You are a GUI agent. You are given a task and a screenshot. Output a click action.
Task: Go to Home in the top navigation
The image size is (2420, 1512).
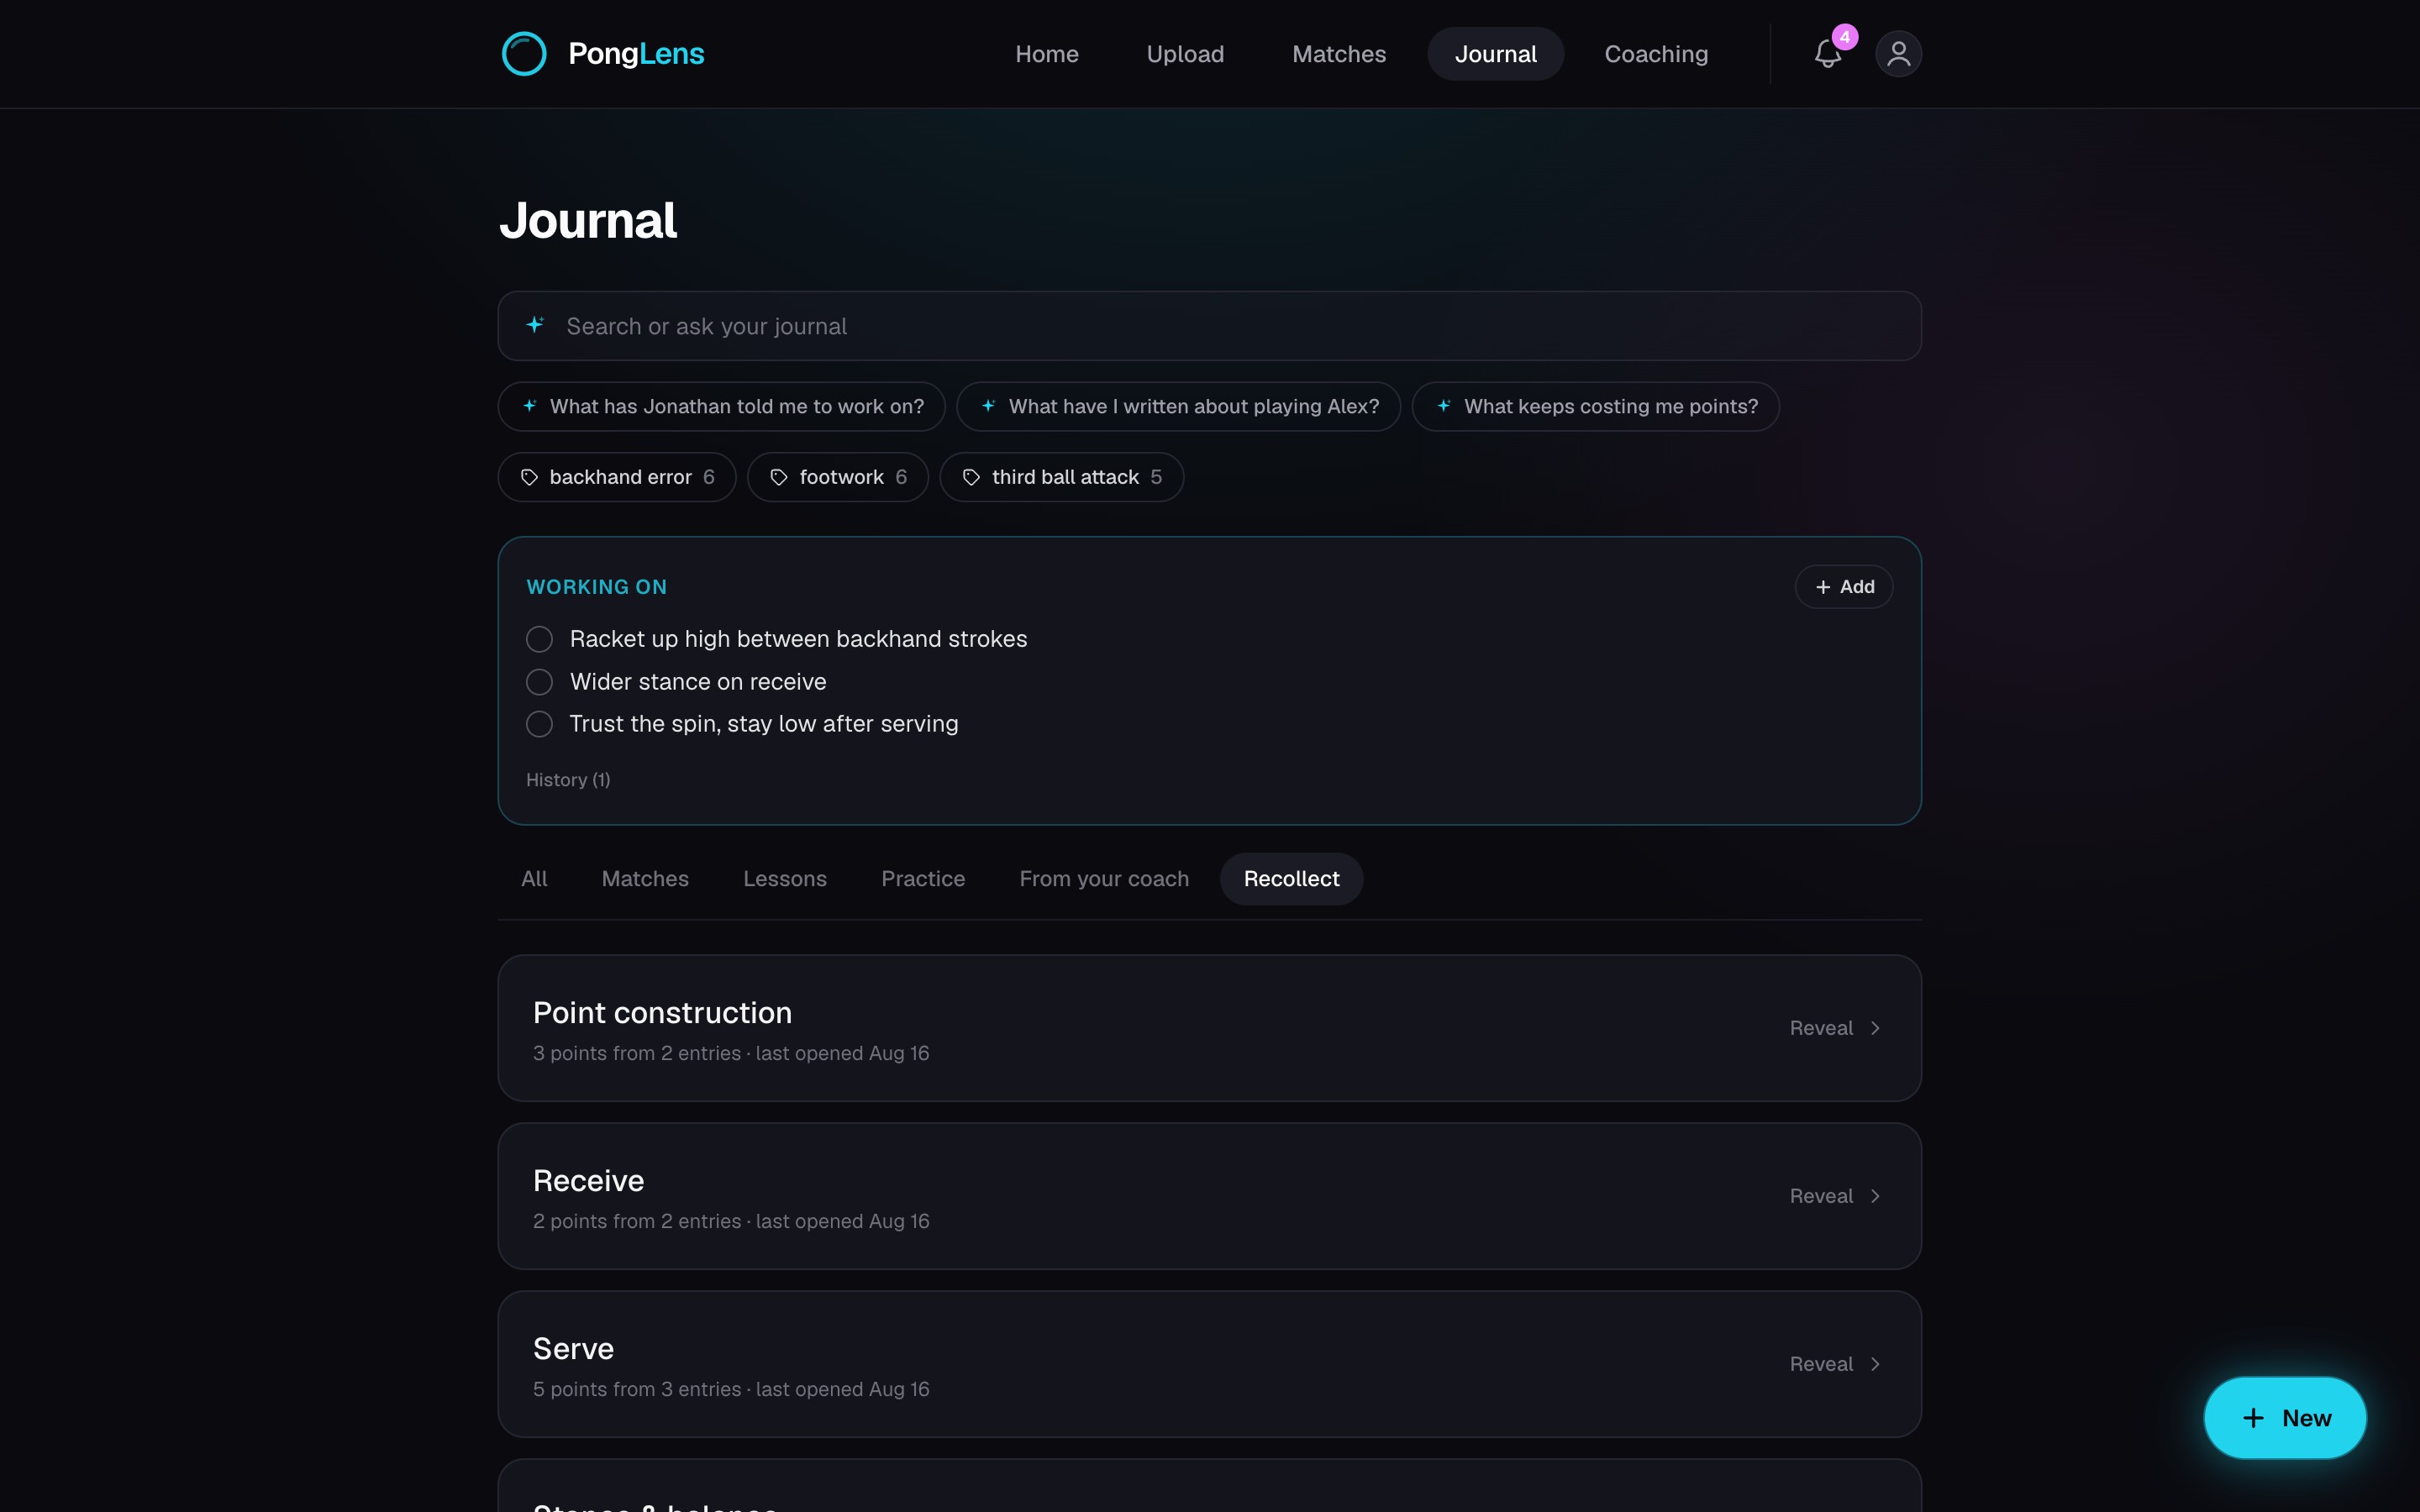(1047, 54)
